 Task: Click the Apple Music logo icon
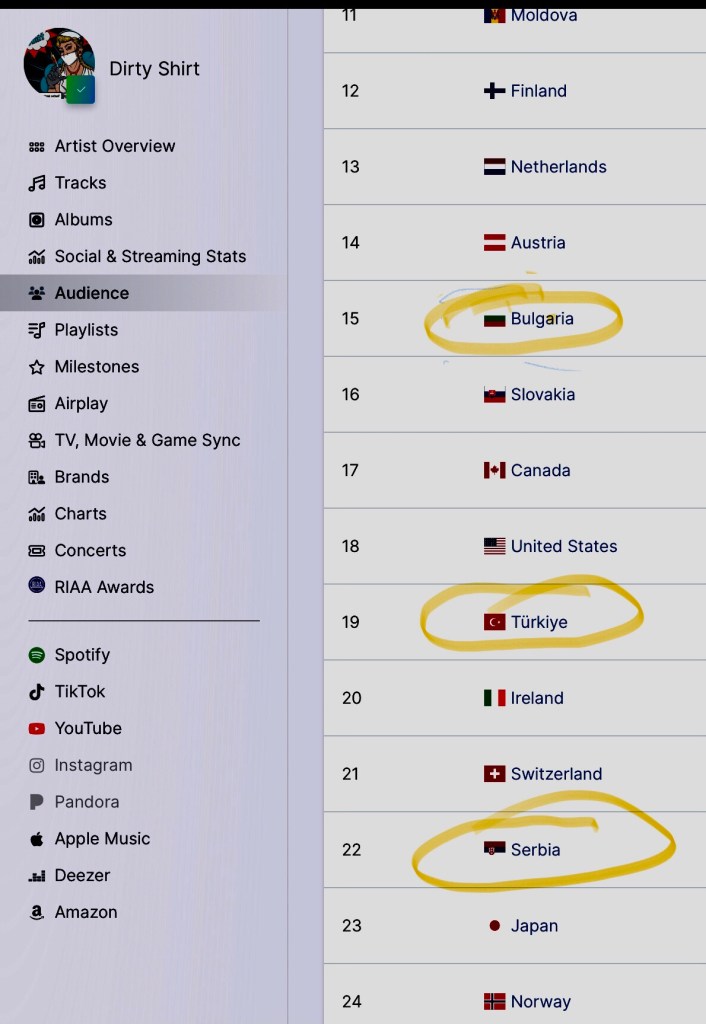click(37, 839)
